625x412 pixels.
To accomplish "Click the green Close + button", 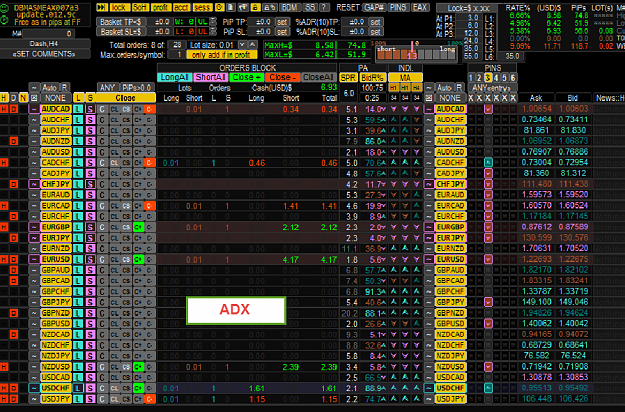I will click(x=247, y=77).
